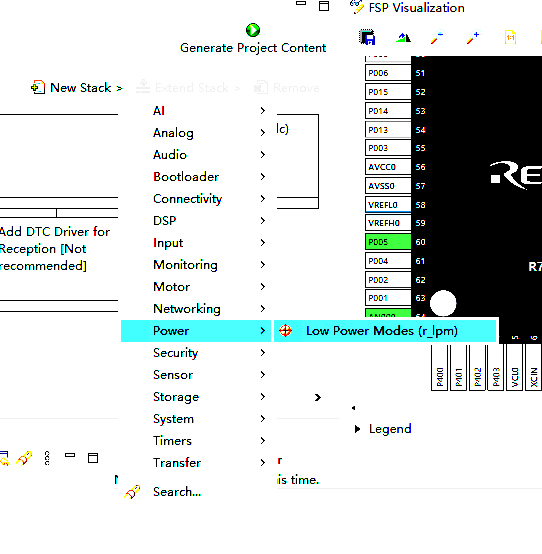Expand the Timers submenu arrow

point(263,441)
